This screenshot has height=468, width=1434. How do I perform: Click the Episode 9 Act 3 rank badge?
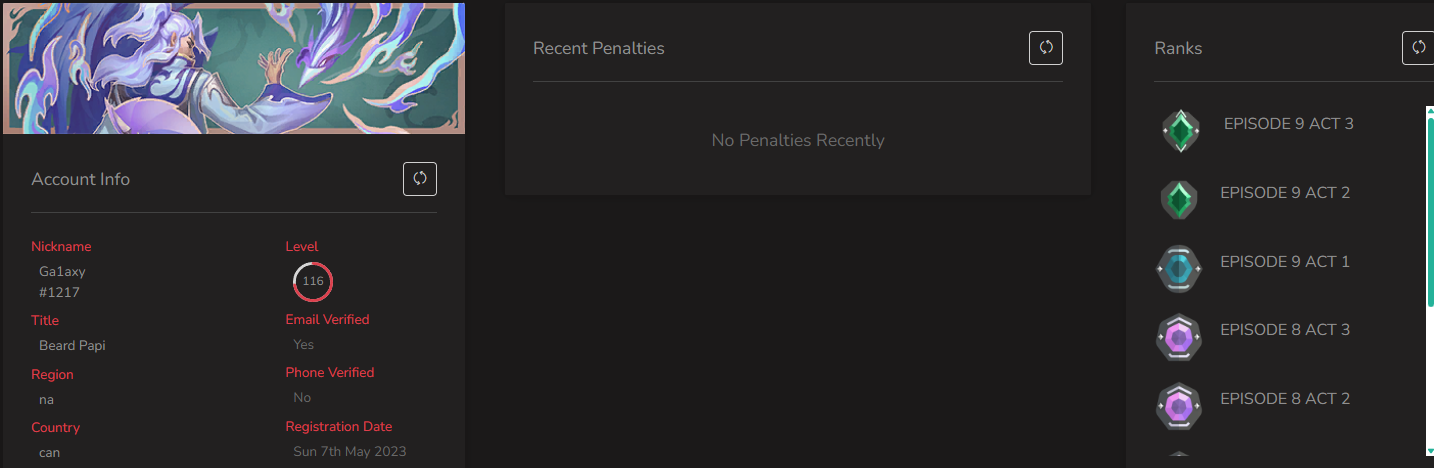click(x=1181, y=131)
